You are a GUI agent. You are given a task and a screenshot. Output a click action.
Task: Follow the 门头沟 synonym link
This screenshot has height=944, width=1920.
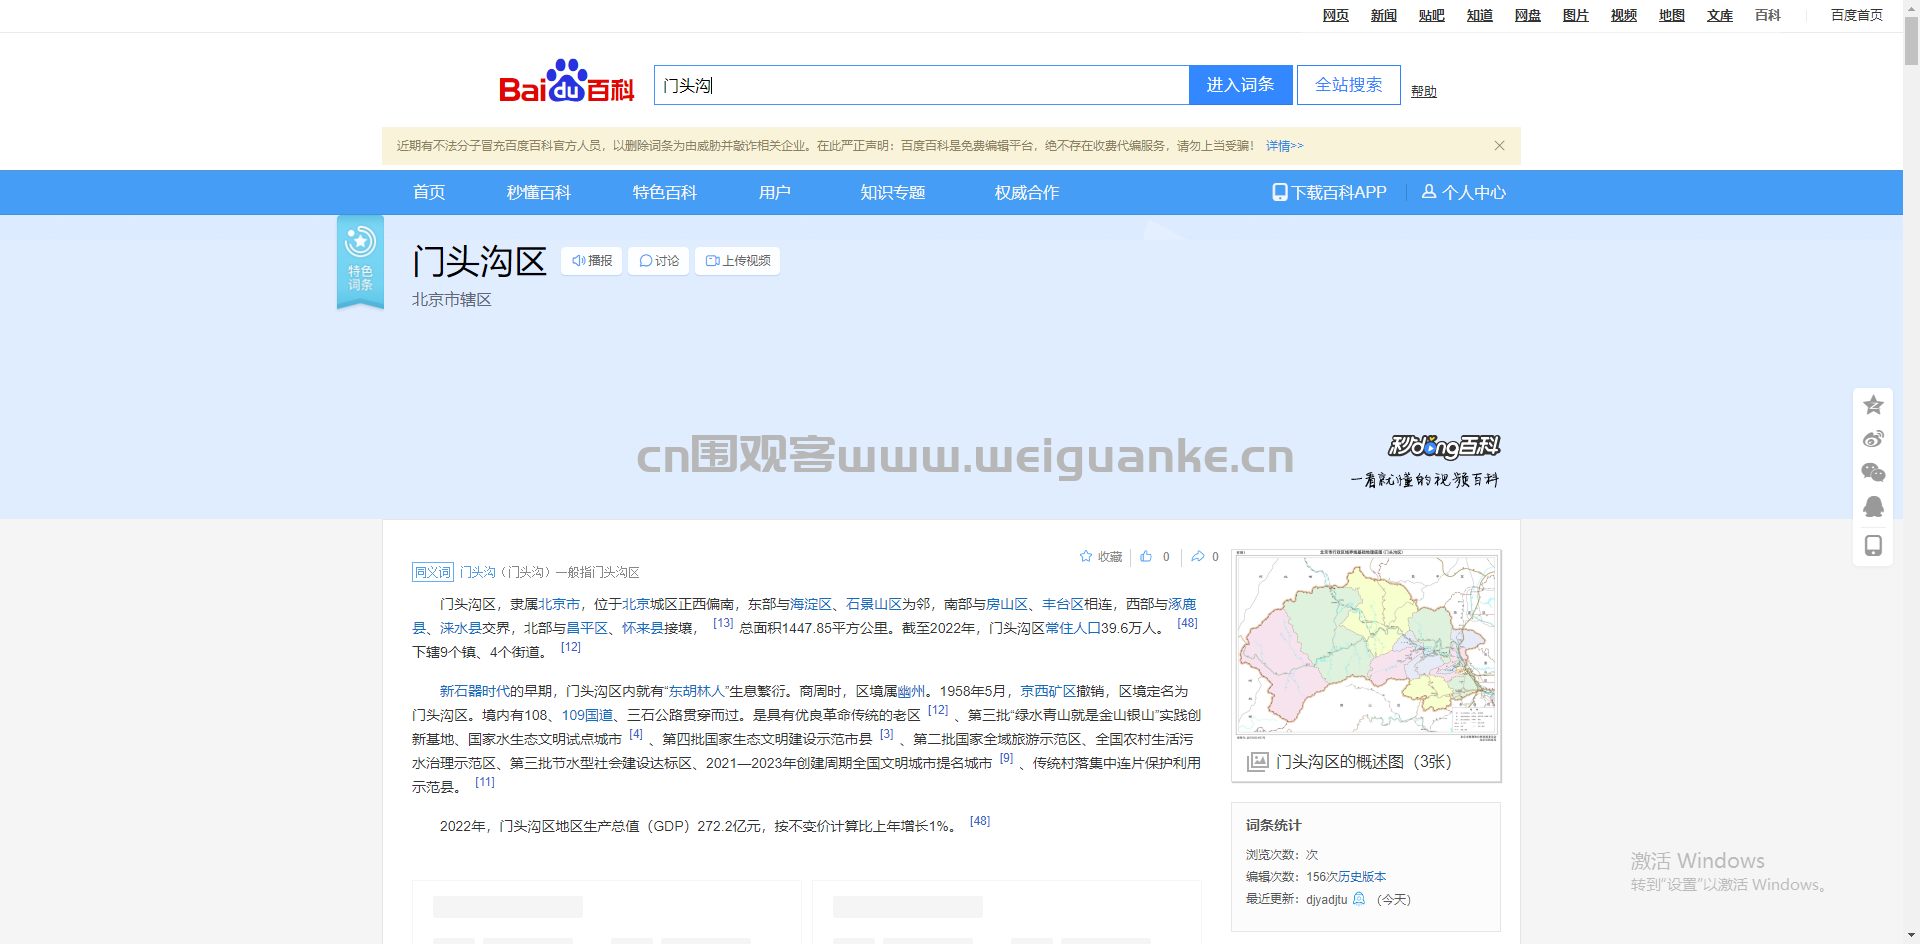click(477, 572)
